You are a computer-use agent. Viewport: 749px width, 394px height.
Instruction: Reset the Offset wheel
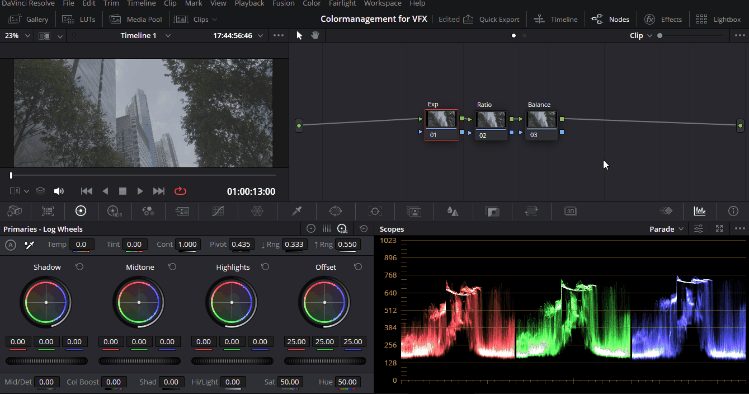pos(358,267)
